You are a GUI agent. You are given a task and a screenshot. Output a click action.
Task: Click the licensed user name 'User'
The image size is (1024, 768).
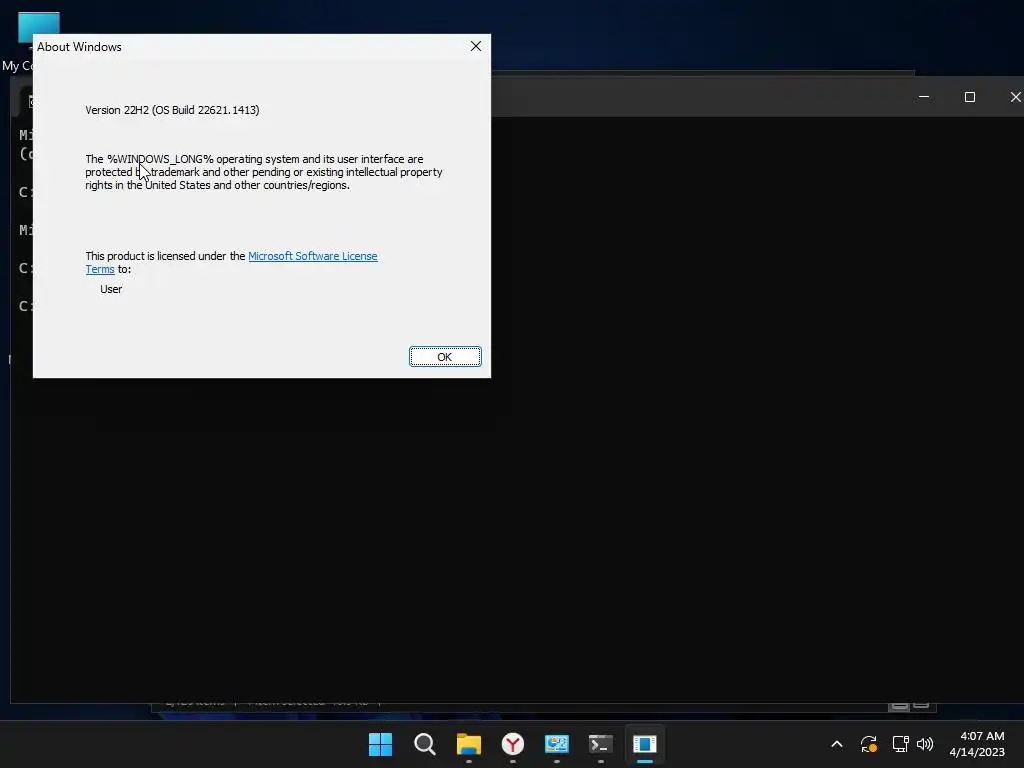click(x=111, y=289)
